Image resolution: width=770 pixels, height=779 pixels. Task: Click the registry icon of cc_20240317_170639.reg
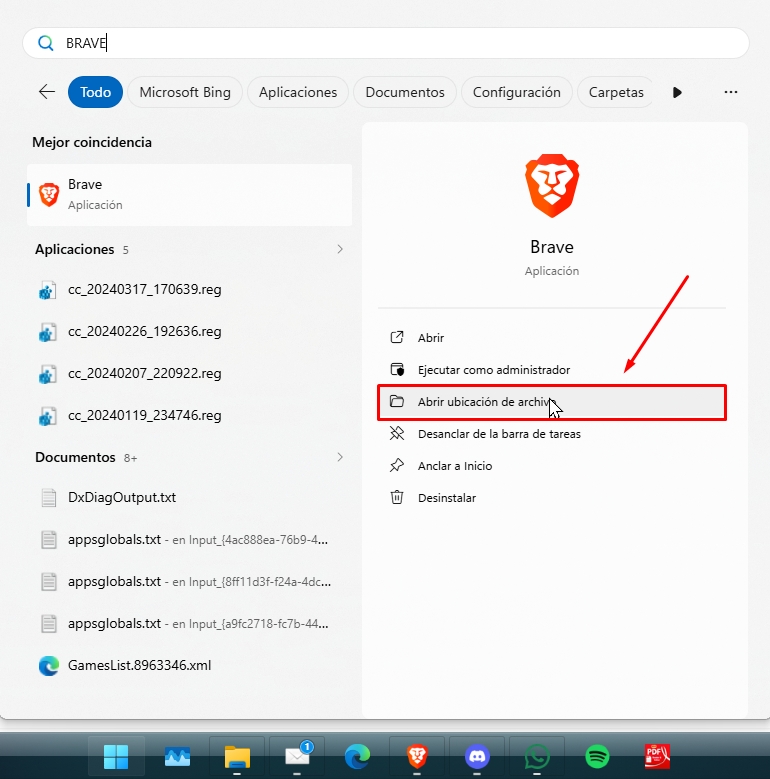48,290
